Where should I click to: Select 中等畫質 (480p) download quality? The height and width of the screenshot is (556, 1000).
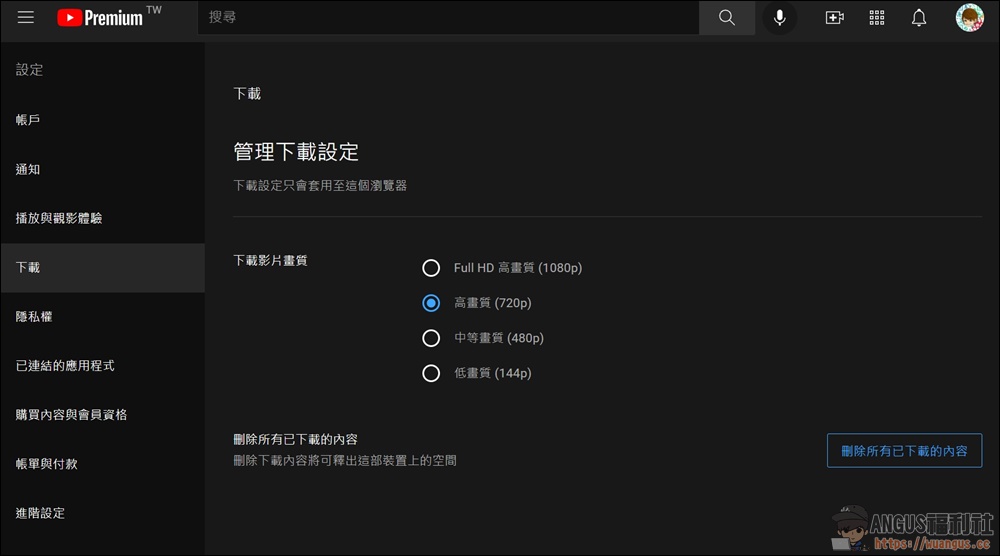pyautogui.click(x=431, y=338)
